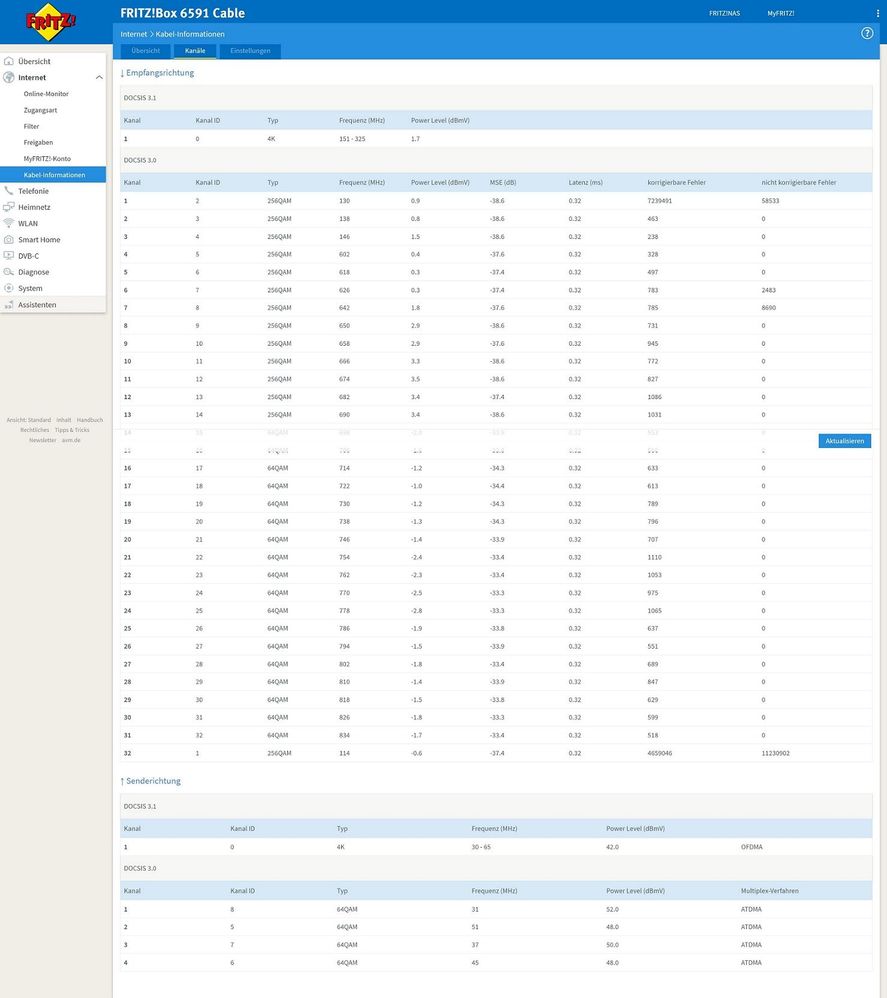Open the FRITZ!NAS link
This screenshot has width=887, height=998.
click(724, 13)
